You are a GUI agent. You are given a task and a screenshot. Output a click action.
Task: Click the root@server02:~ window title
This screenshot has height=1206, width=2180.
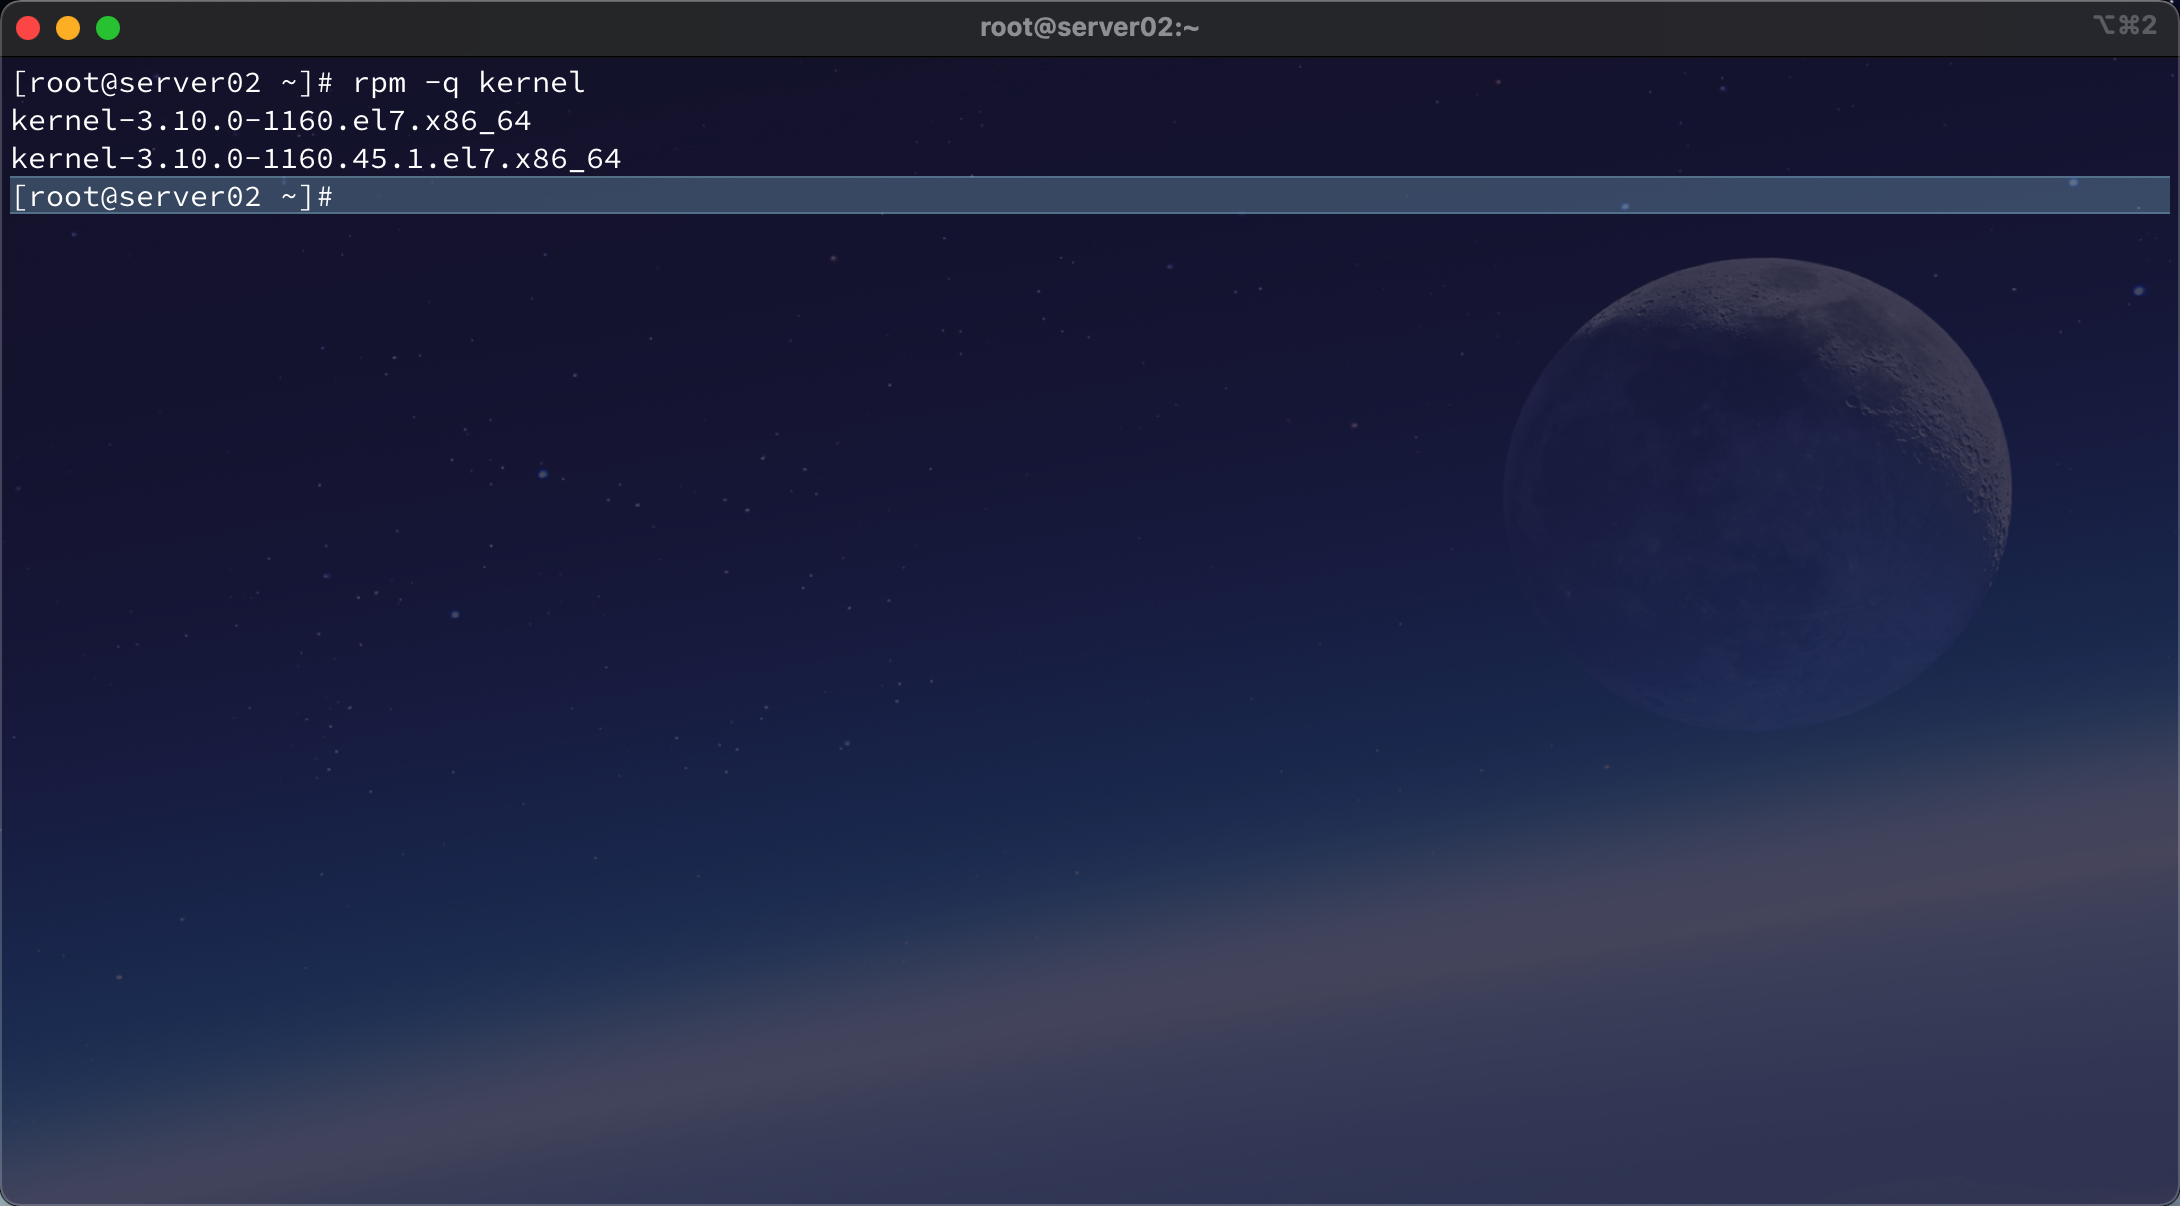tap(1089, 27)
